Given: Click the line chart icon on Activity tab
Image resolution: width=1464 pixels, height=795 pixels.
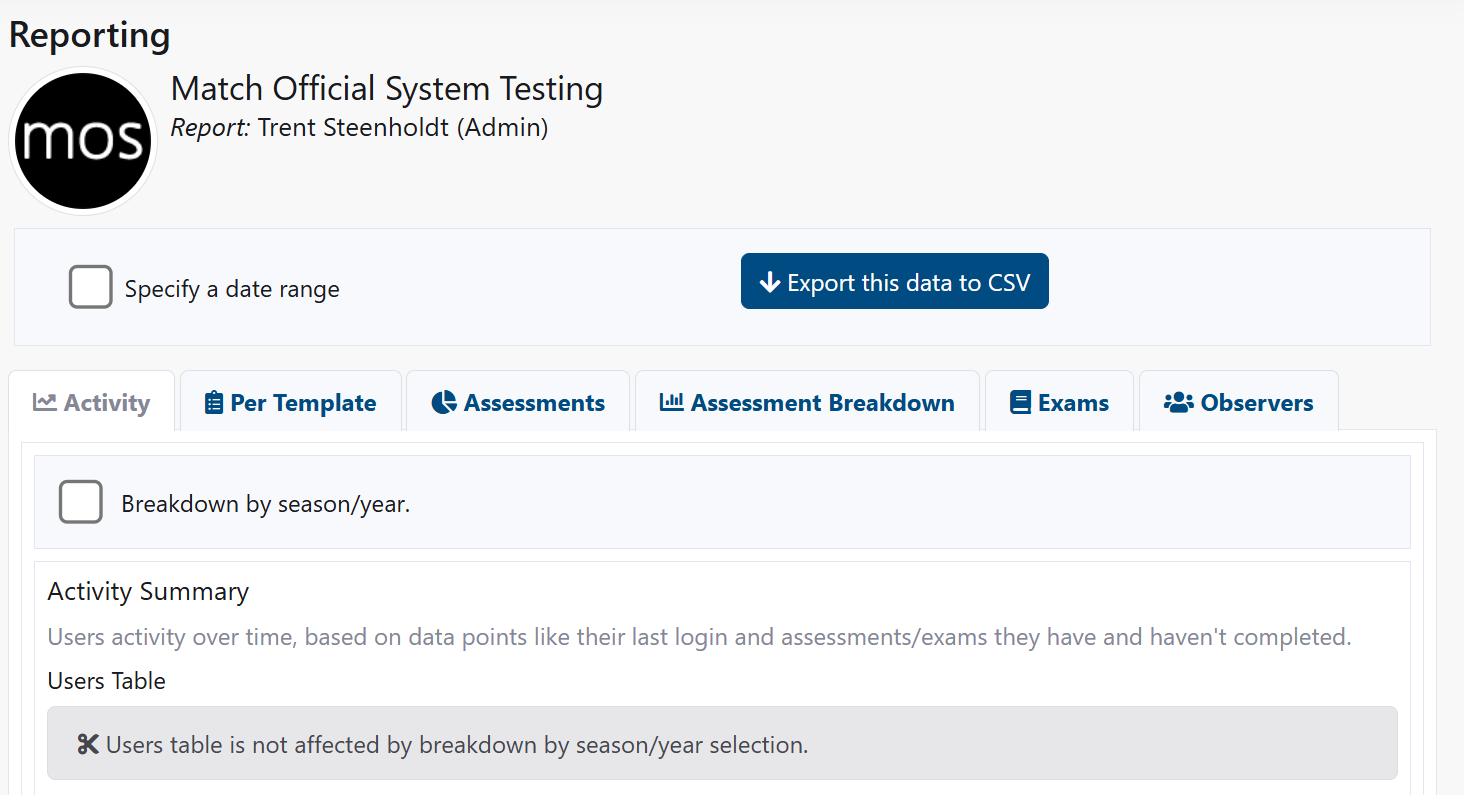Looking at the screenshot, I should [44, 402].
